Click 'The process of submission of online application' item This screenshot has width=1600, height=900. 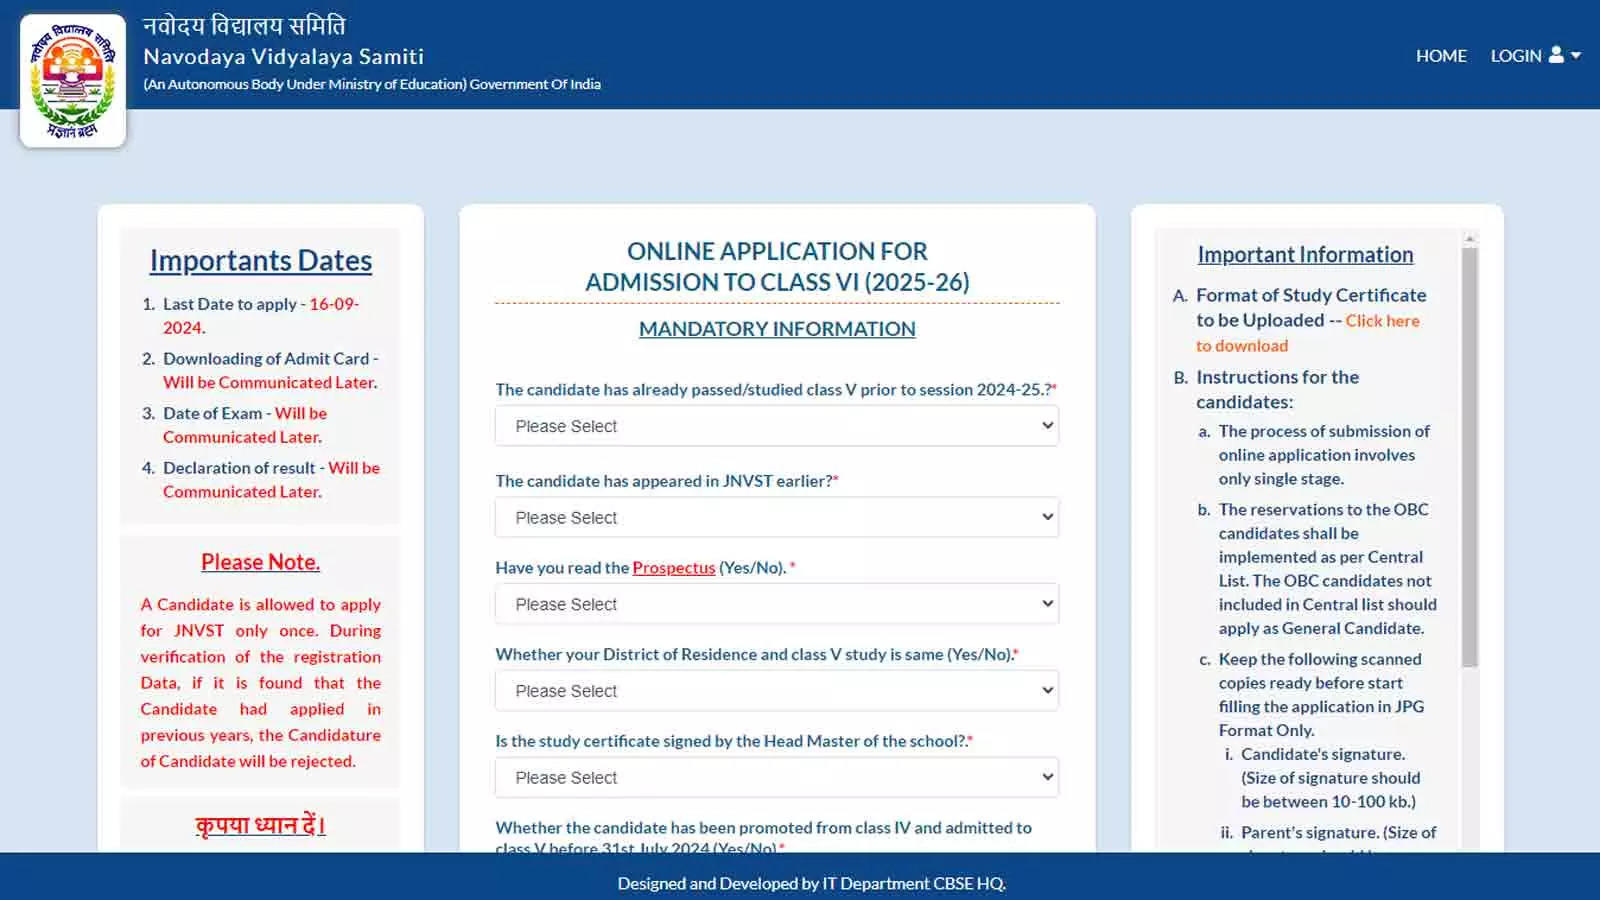[1324, 454]
